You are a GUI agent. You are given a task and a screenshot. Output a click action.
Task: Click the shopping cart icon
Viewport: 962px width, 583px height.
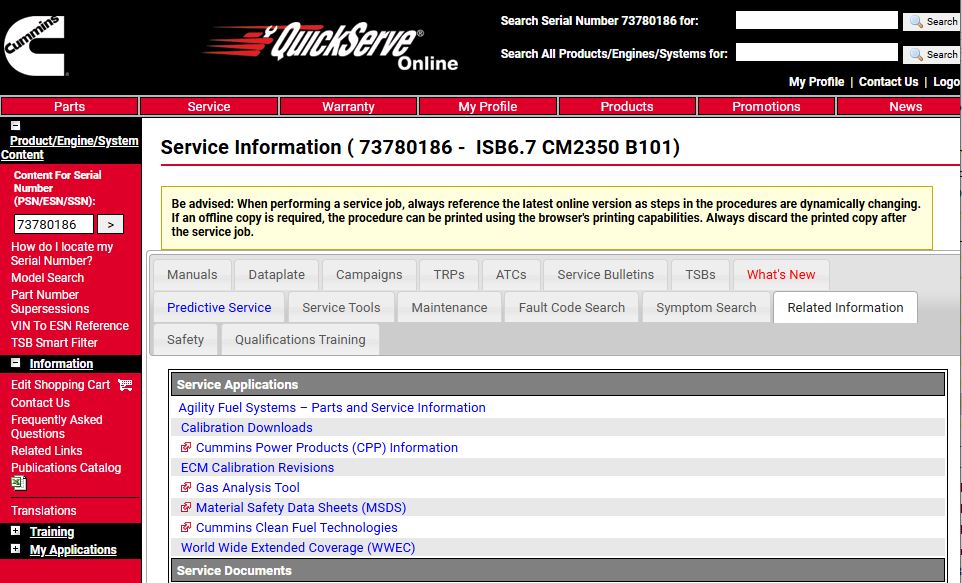click(125, 385)
